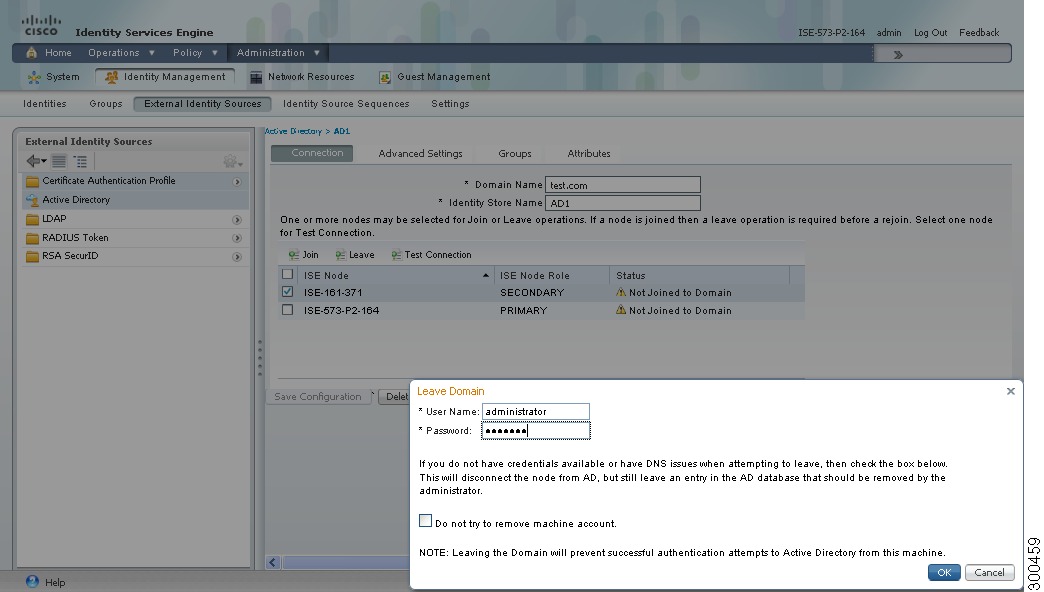Check the ISE-573-P2-164 node checkbox
The width and height of the screenshot is (1044, 592).
(288, 310)
